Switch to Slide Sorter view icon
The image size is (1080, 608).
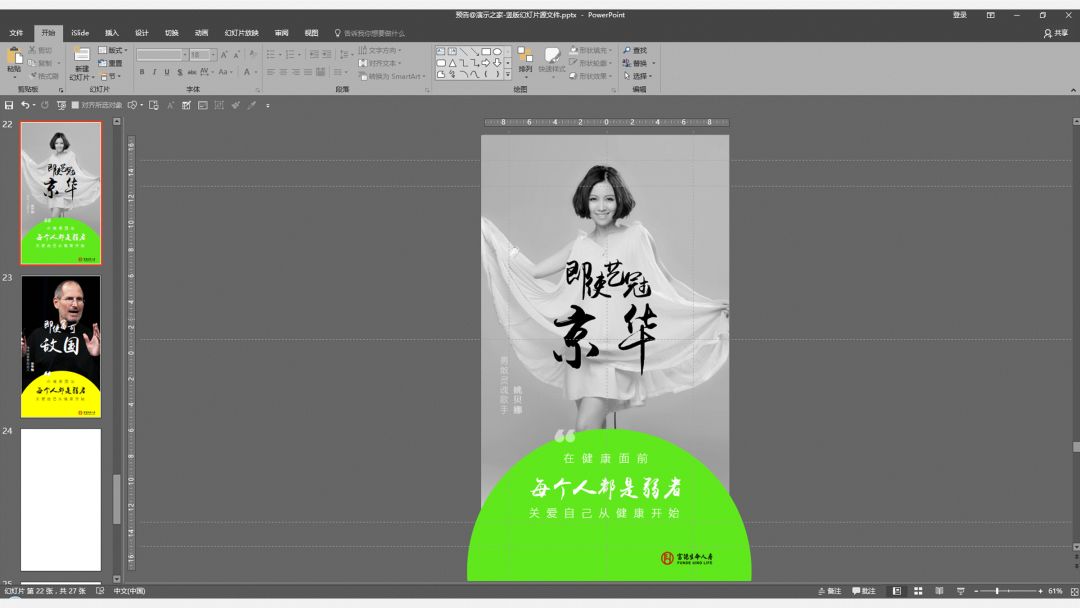pos(918,591)
